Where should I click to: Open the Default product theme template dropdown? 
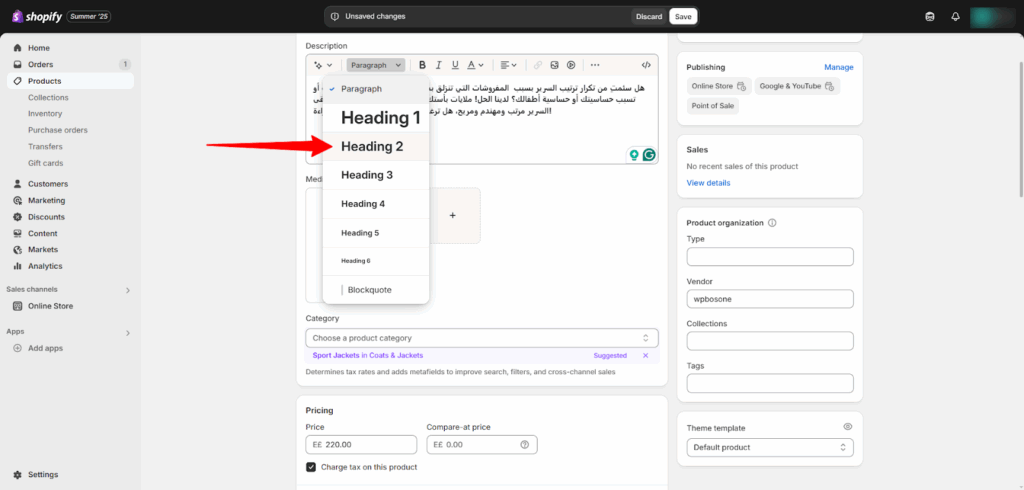(770, 447)
